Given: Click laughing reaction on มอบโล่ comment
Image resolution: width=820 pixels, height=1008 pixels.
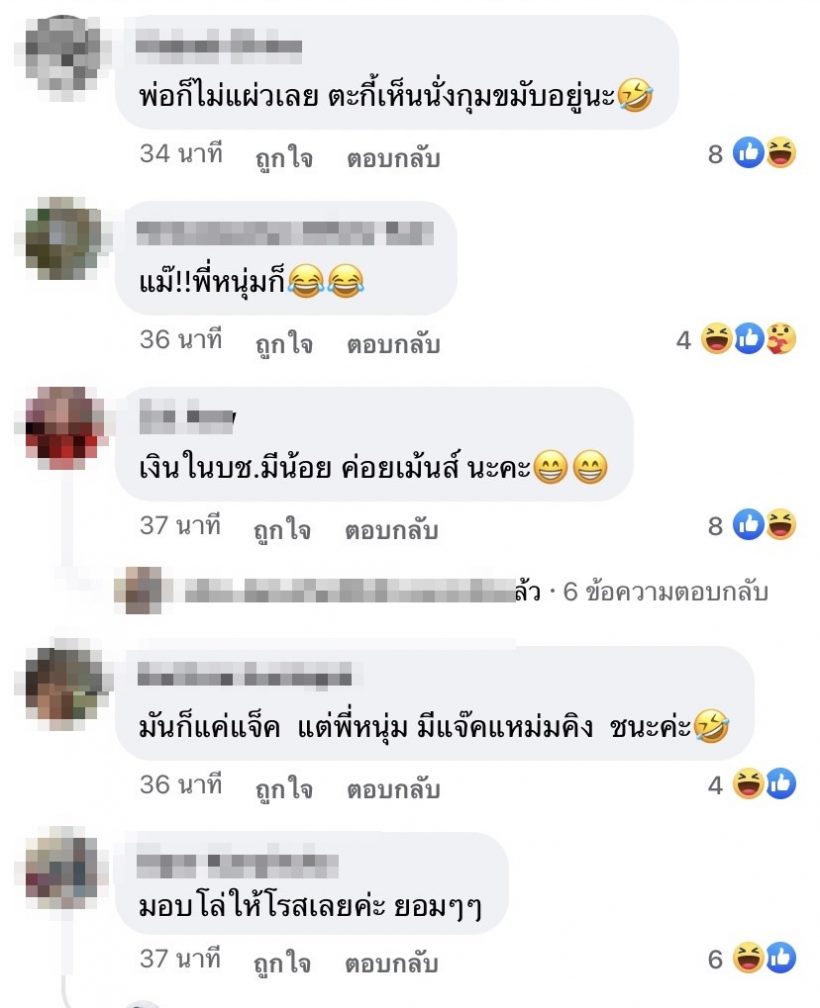Looking at the screenshot, I should point(749,958).
